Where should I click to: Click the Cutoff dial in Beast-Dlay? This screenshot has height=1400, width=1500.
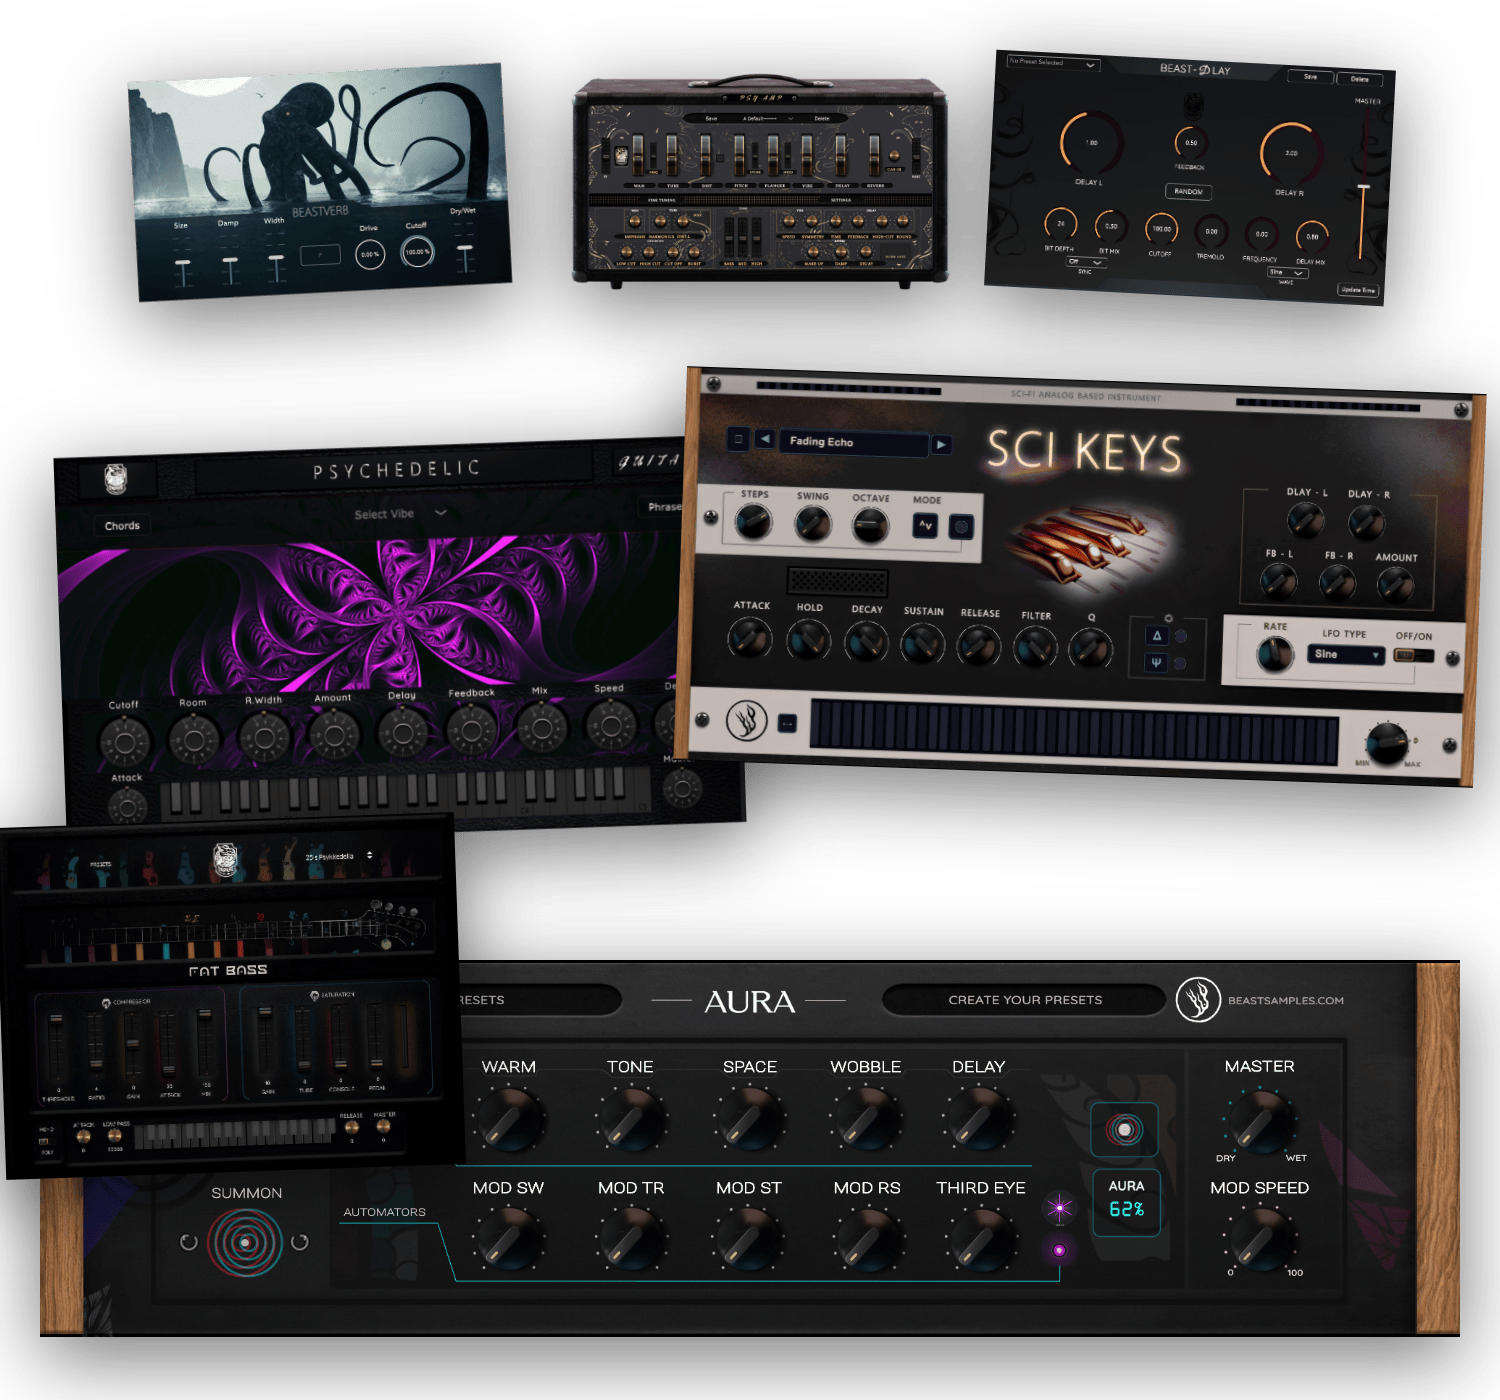click(1161, 229)
